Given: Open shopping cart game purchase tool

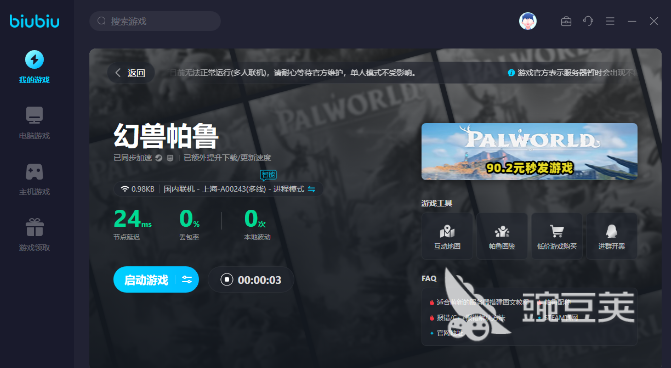Looking at the screenshot, I should [557, 236].
